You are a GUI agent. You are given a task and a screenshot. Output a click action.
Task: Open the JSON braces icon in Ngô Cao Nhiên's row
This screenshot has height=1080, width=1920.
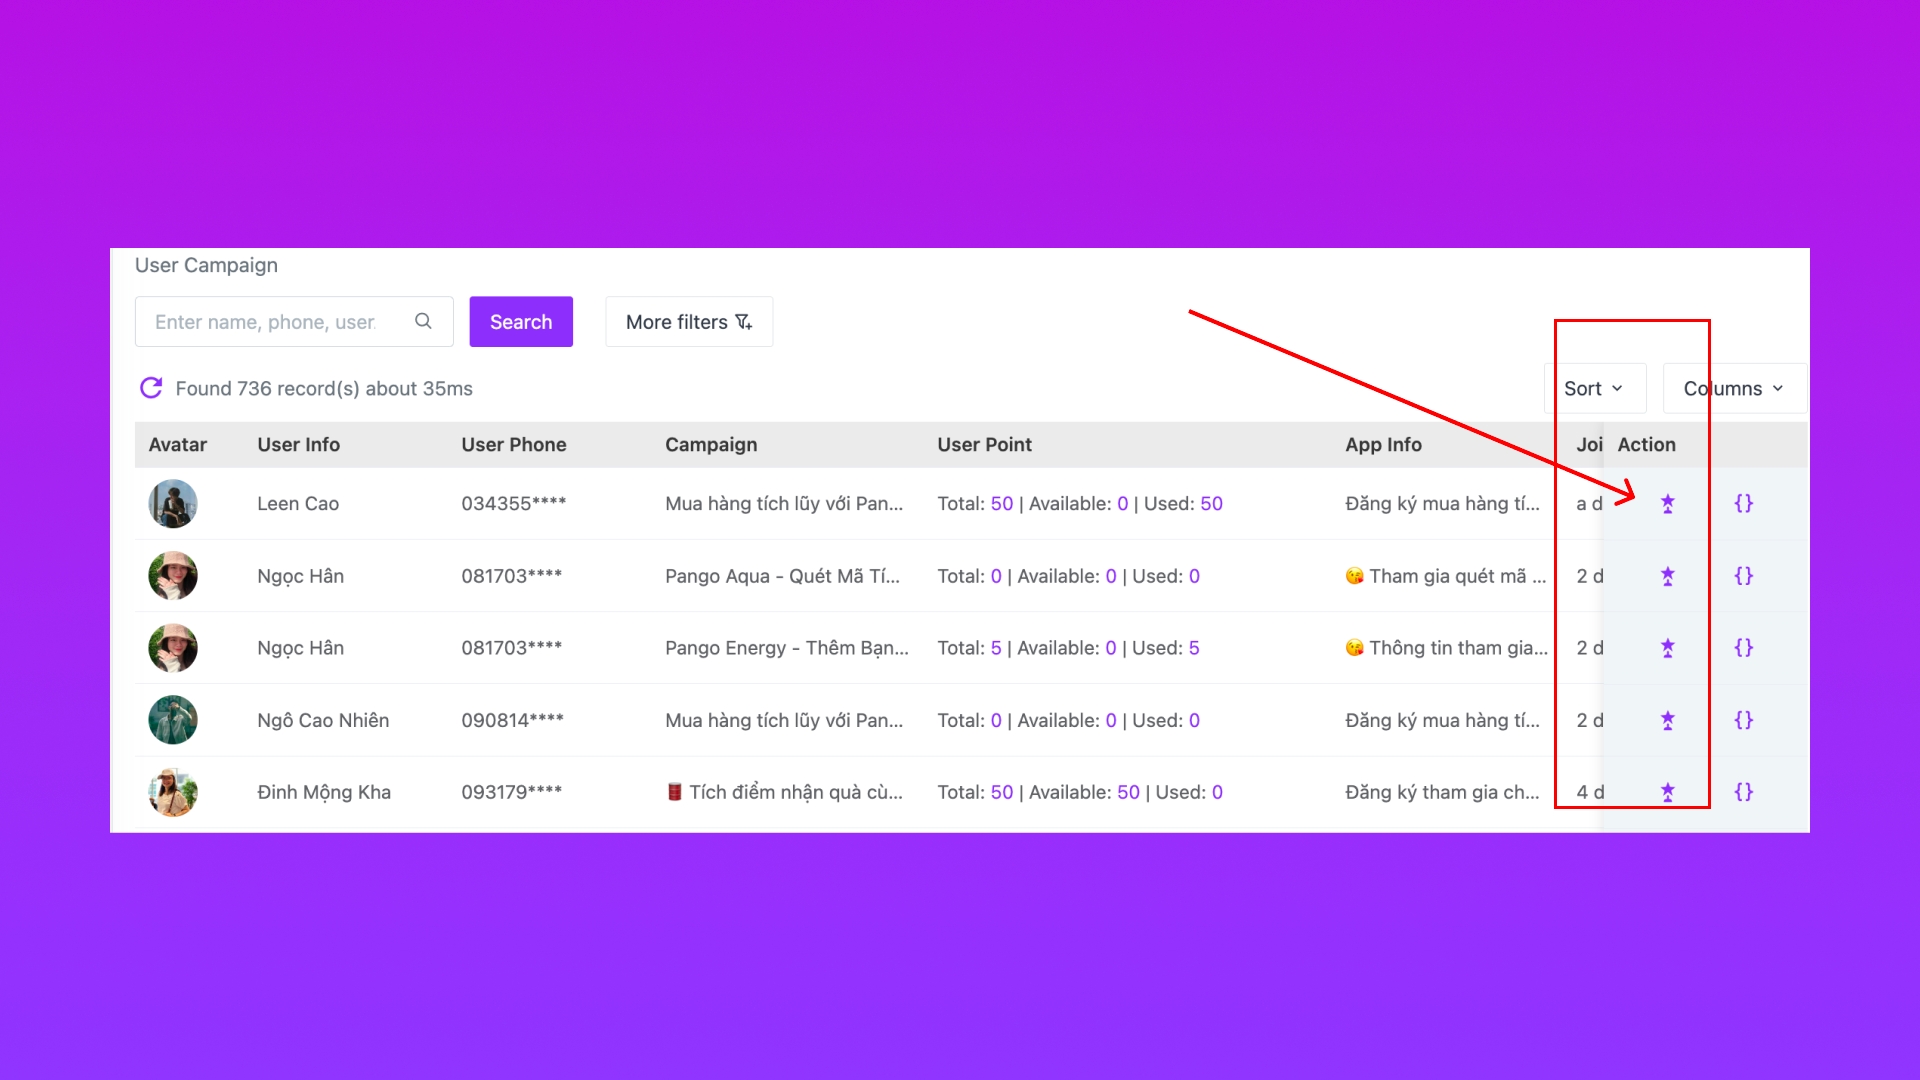tap(1743, 720)
